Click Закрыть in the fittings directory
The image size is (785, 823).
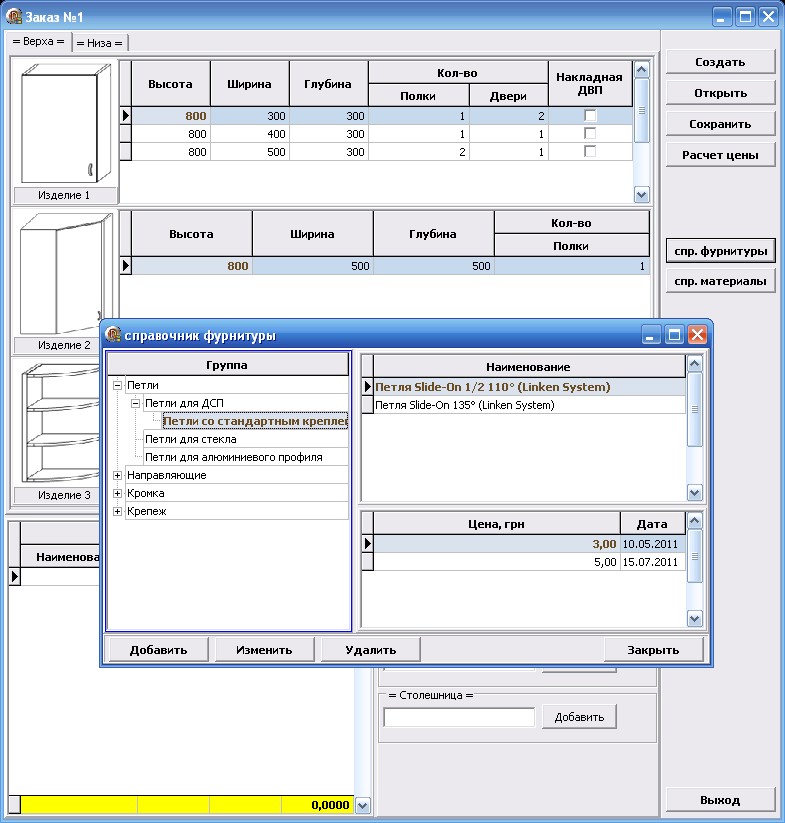(x=653, y=650)
